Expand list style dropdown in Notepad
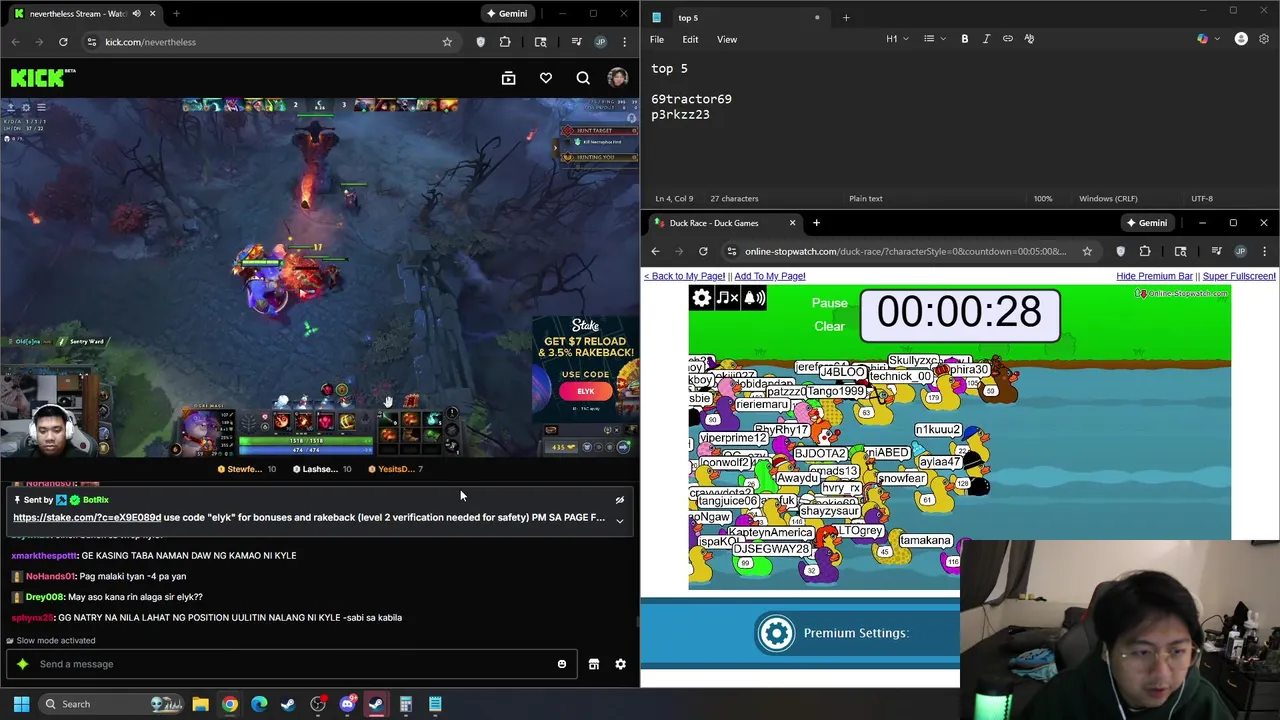This screenshot has height=720, width=1280. 933,39
